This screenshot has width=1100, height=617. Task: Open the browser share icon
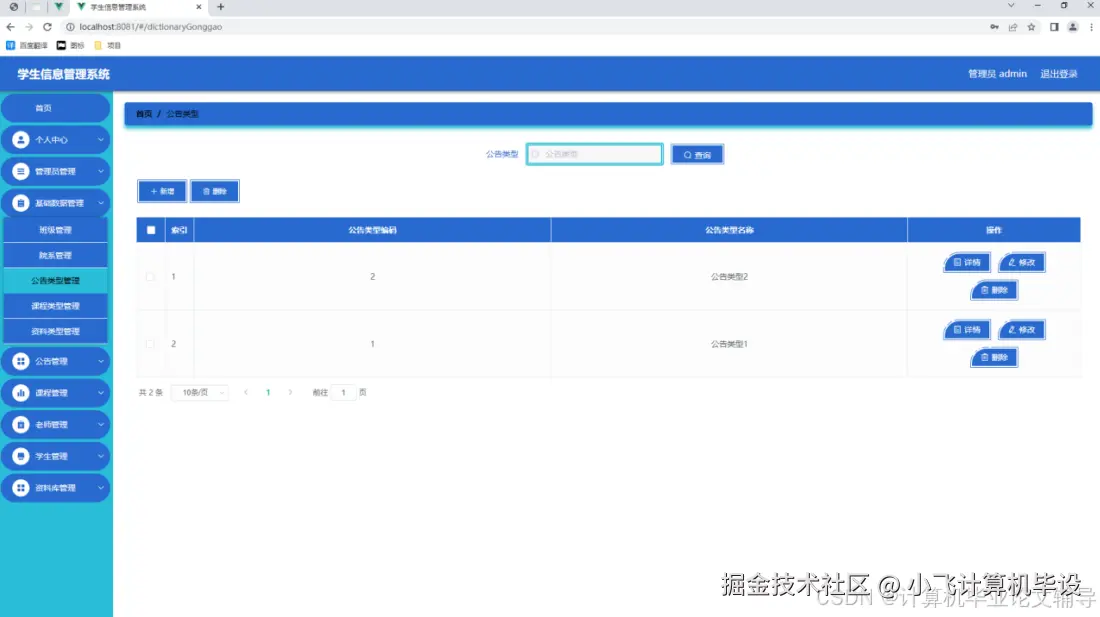[1013, 27]
